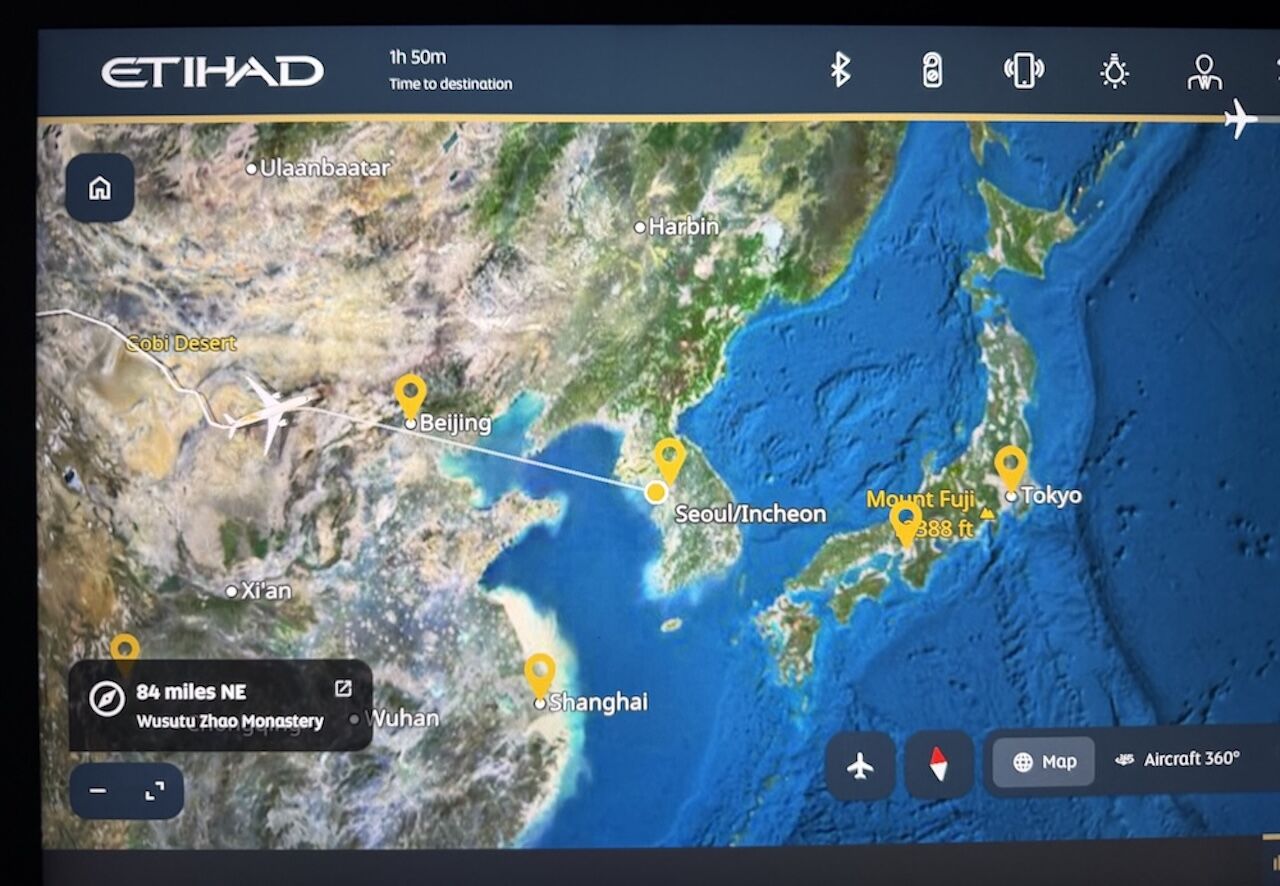Switch to the Map view tab
Image resolution: width=1280 pixels, height=886 pixels.
click(x=1044, y=762)
